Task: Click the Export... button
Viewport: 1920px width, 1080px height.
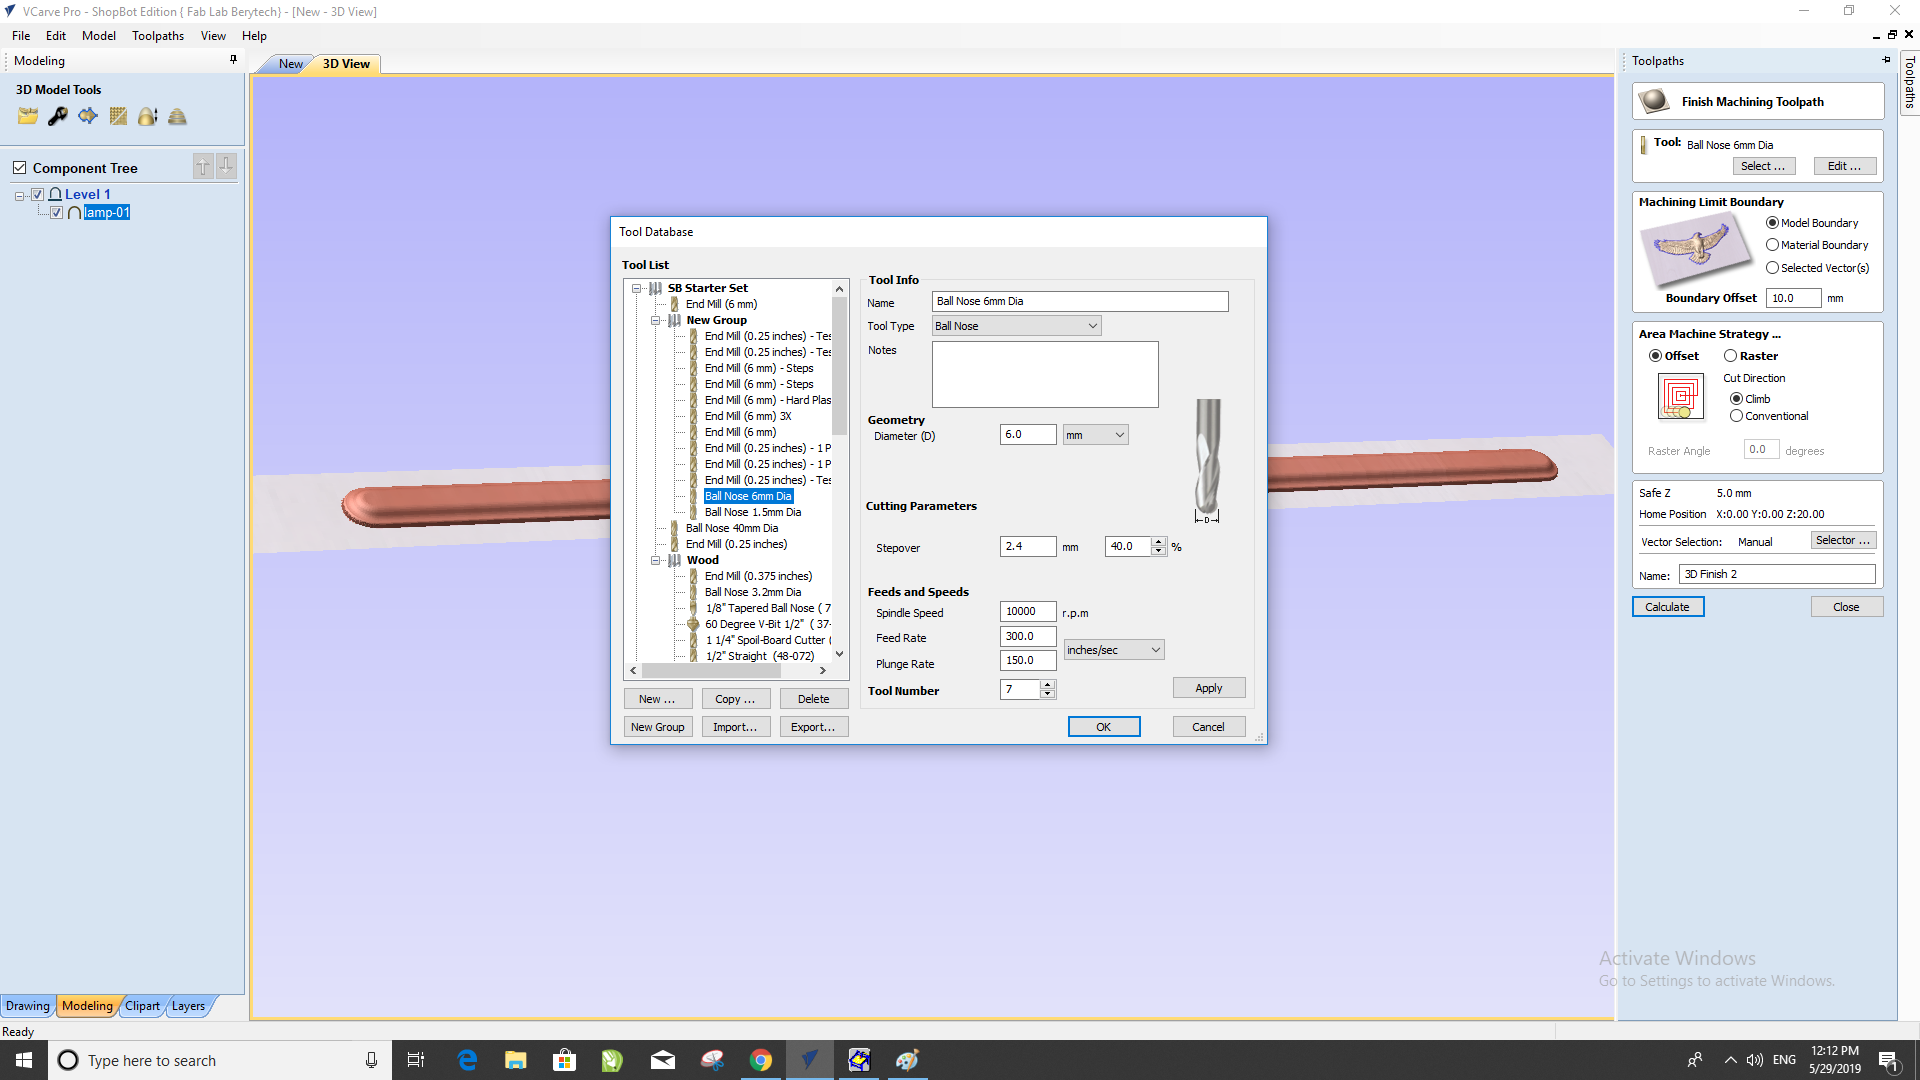Action: click(813, 727)
